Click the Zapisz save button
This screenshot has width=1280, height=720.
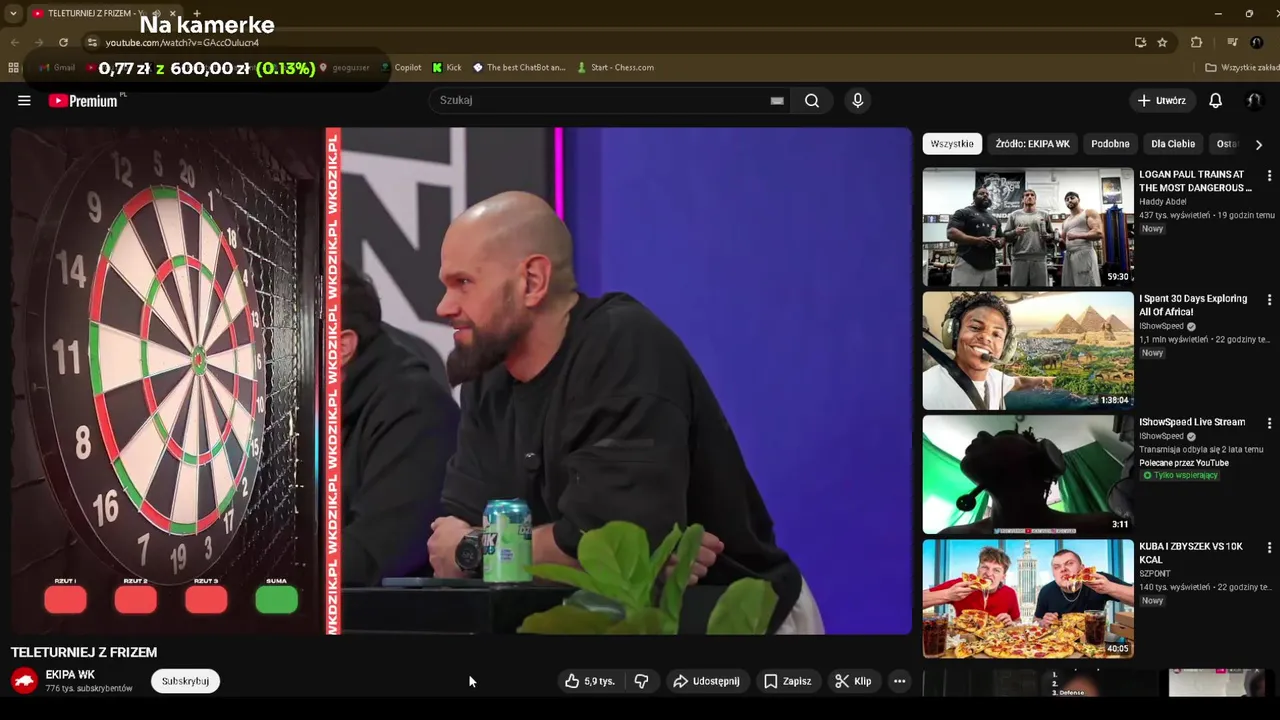tap(787, 681)
